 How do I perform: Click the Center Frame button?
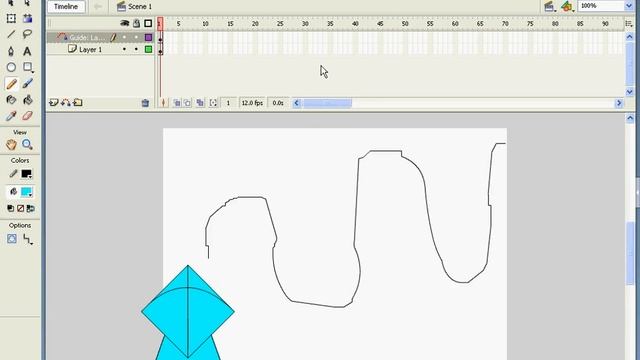pyautogui.click(x=163, y=103)
